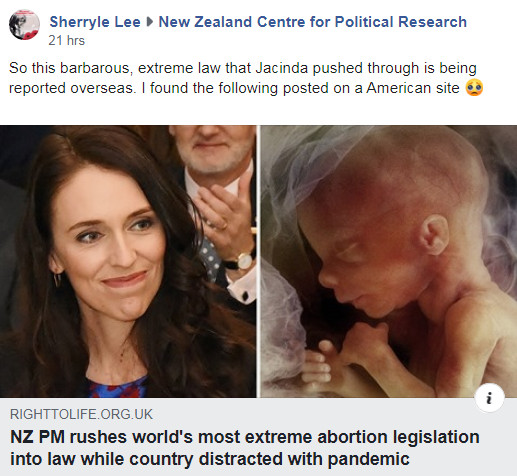
Task: Open the RIGHTTOLIFE.ORG.UK source domain
Action: 81,414
